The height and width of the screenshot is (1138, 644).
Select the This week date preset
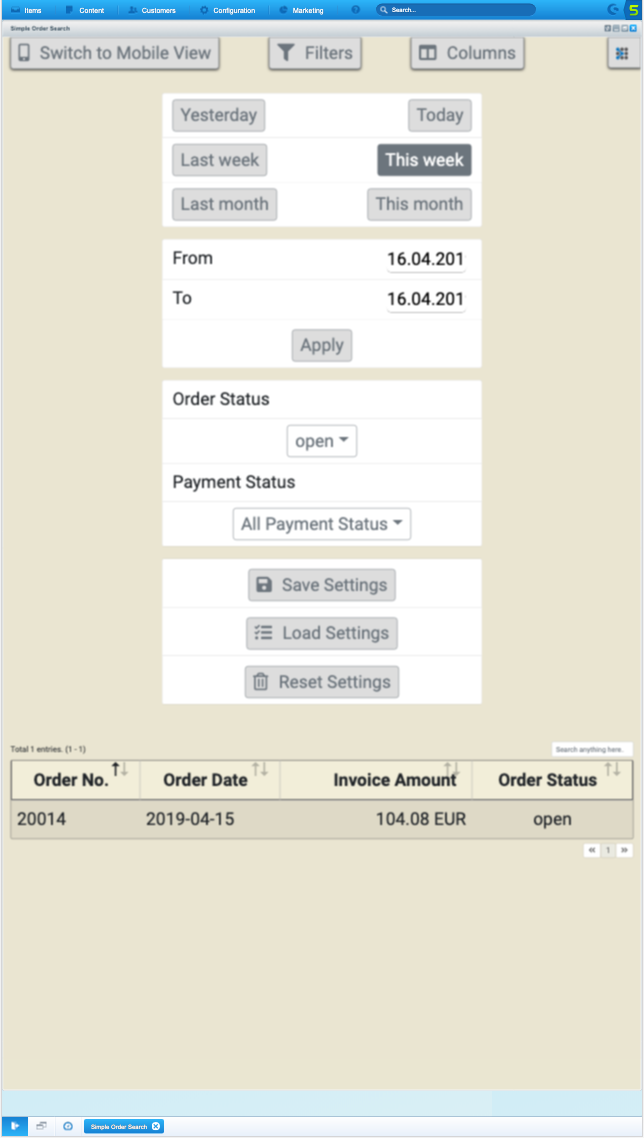pos(425,160)
